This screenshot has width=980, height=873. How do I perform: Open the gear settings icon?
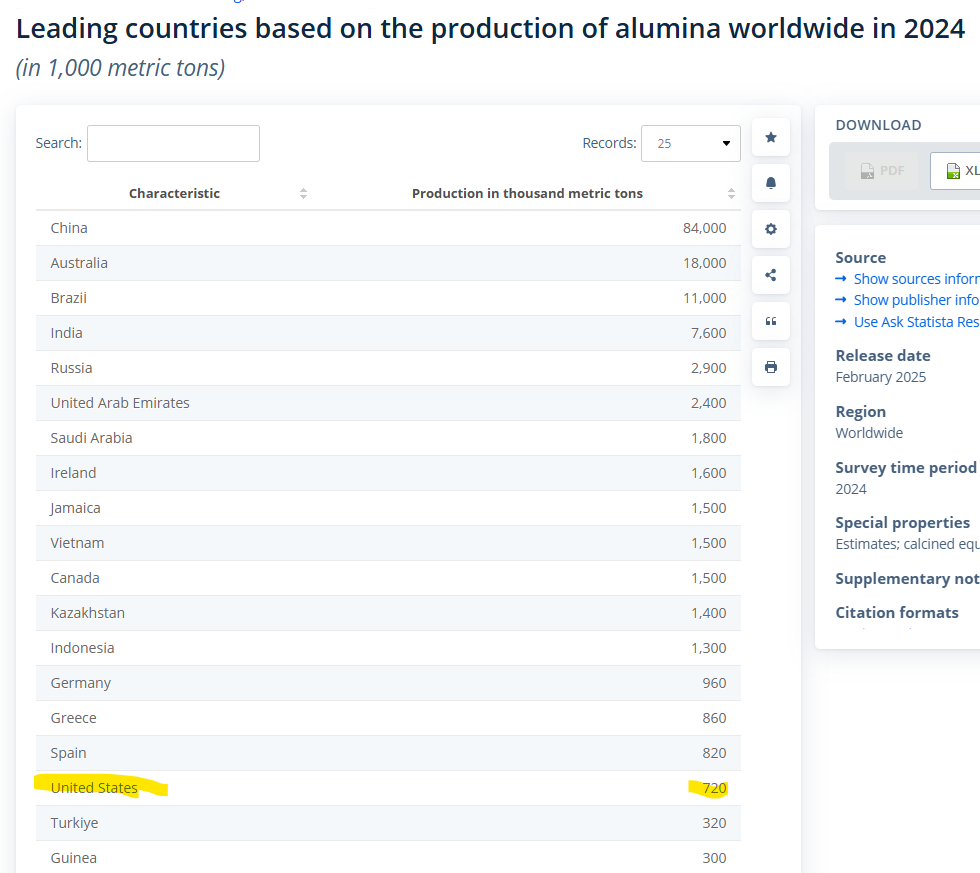point(770,229)
